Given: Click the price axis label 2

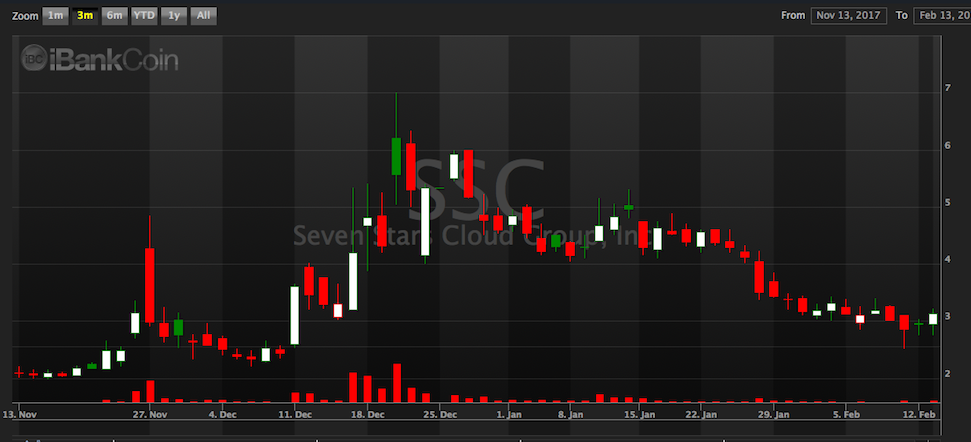Looking at the screenshot, I should tap(947, 374).
